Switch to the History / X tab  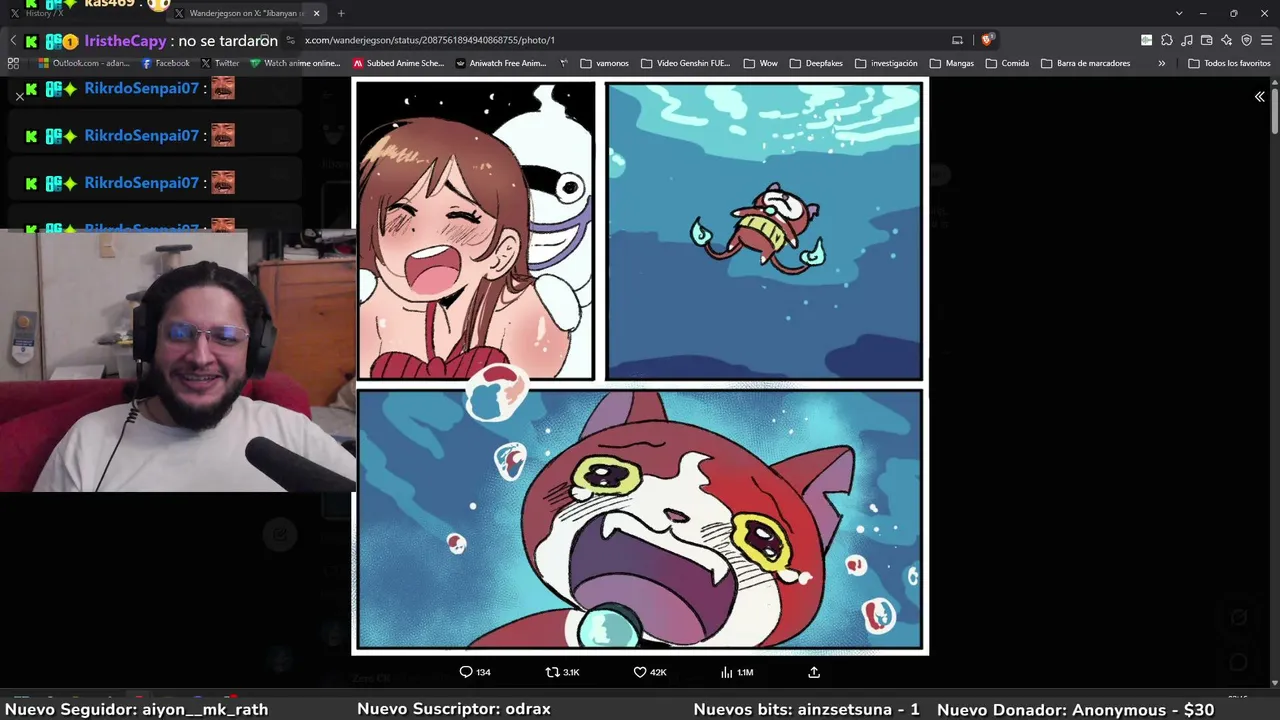[40, 13]
